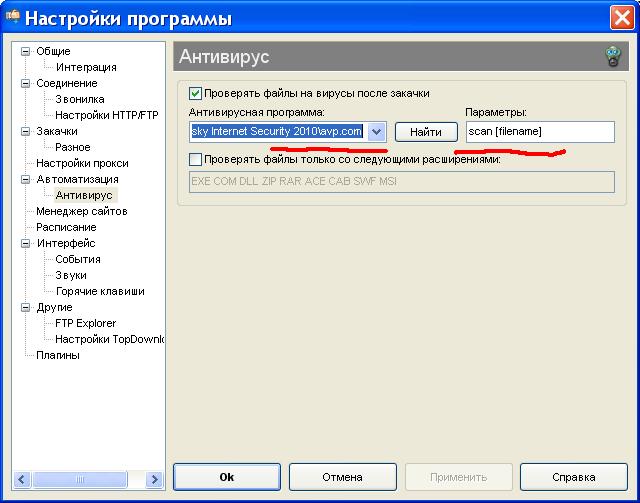Open the Антивирусная программа path dropdown arrow
640x503 pixels.
(376, 132)
